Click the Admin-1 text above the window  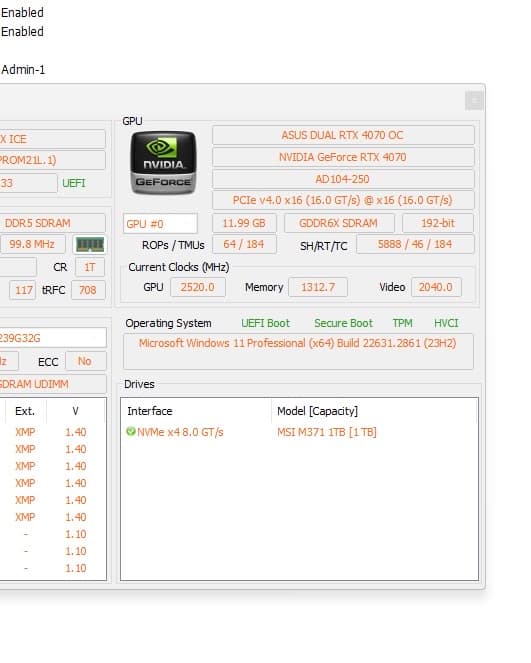click(23, 69)
